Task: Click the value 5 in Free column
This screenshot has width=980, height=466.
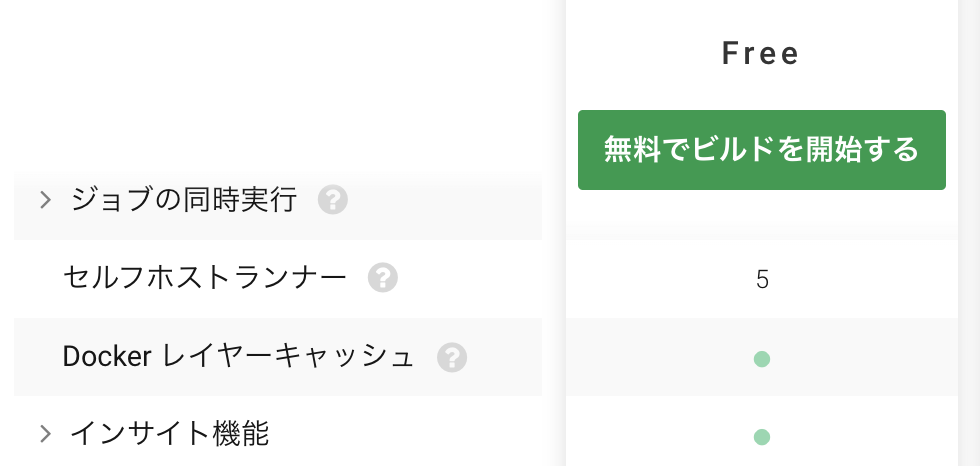Action: click(762, 280)
